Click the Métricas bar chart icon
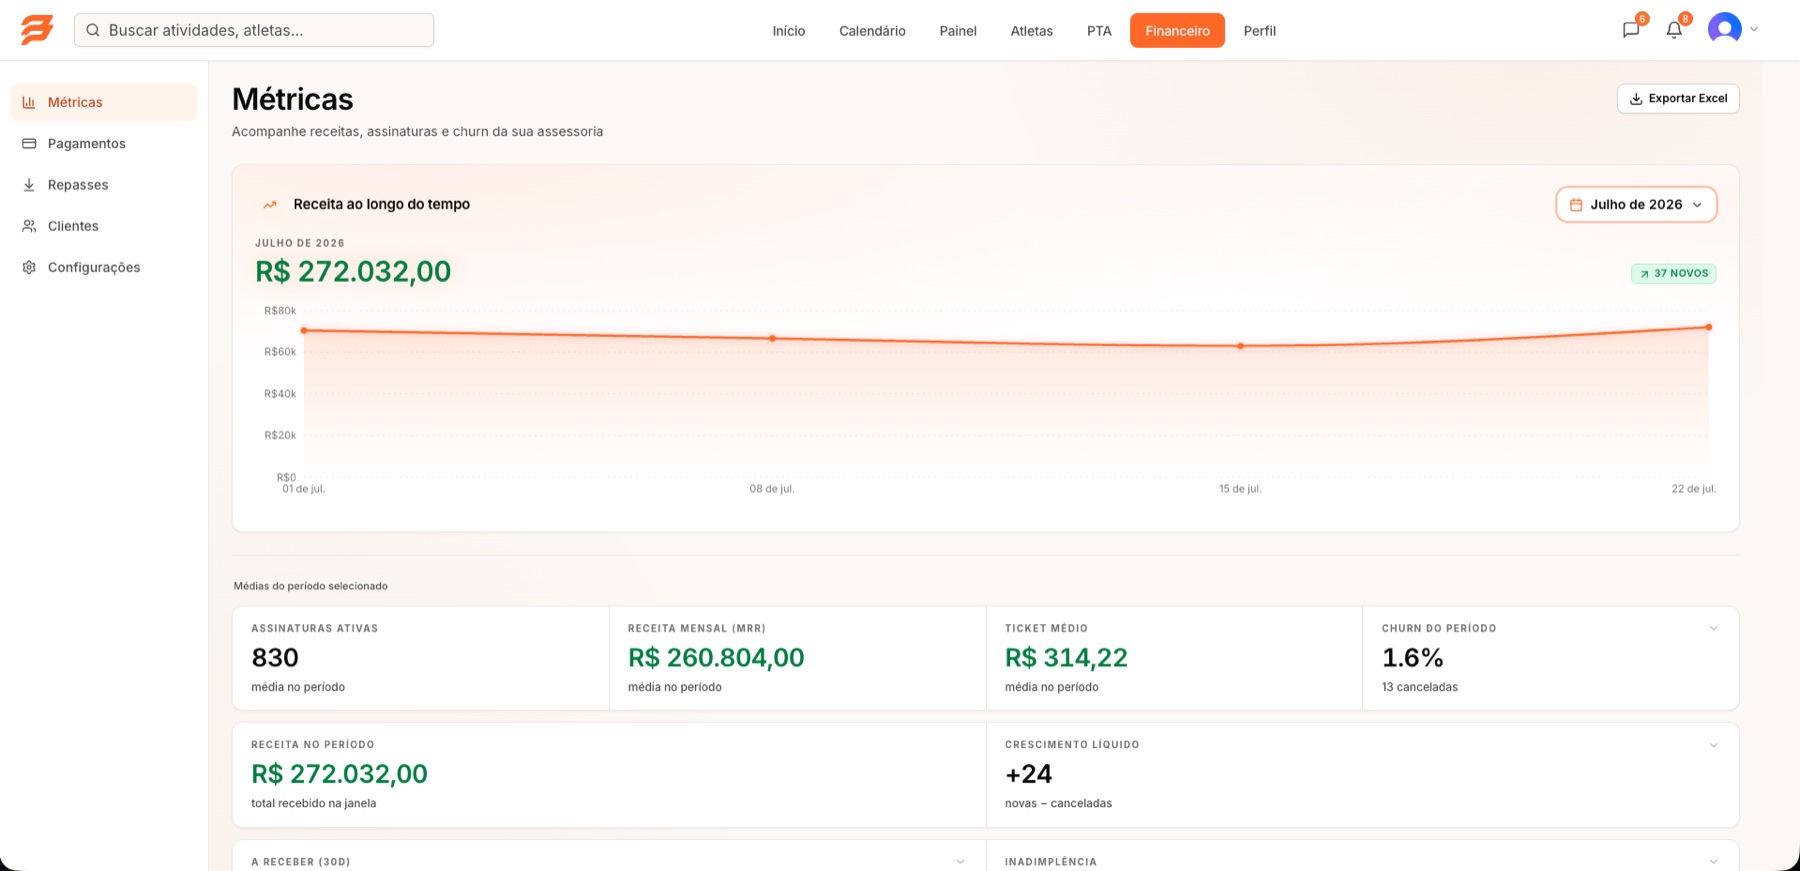The width and height of the screenshot is (1800, 871). pos(29,102)
